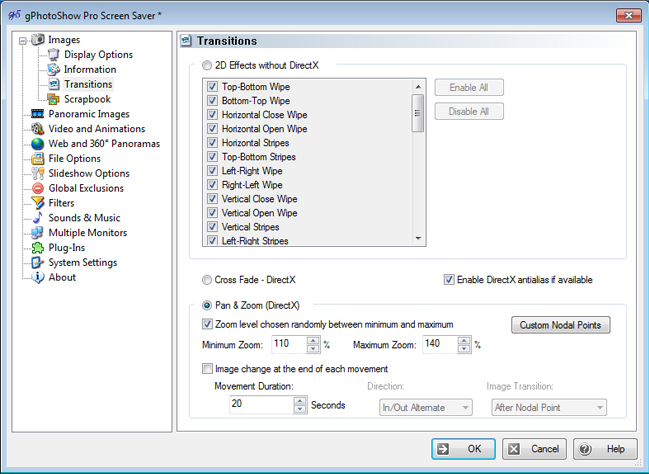Screen dimensions: 649x474
Task: Open the Direction dropdown
Action: [425, 407]
